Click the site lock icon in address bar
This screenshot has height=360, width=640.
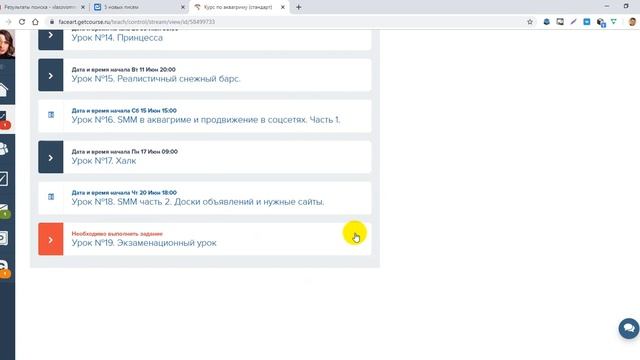[52, 22]
